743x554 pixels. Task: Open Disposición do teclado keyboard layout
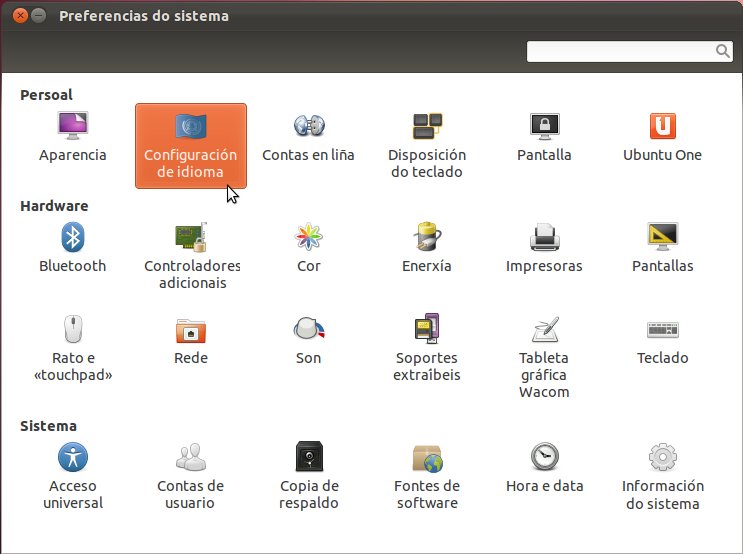(427, 145)
